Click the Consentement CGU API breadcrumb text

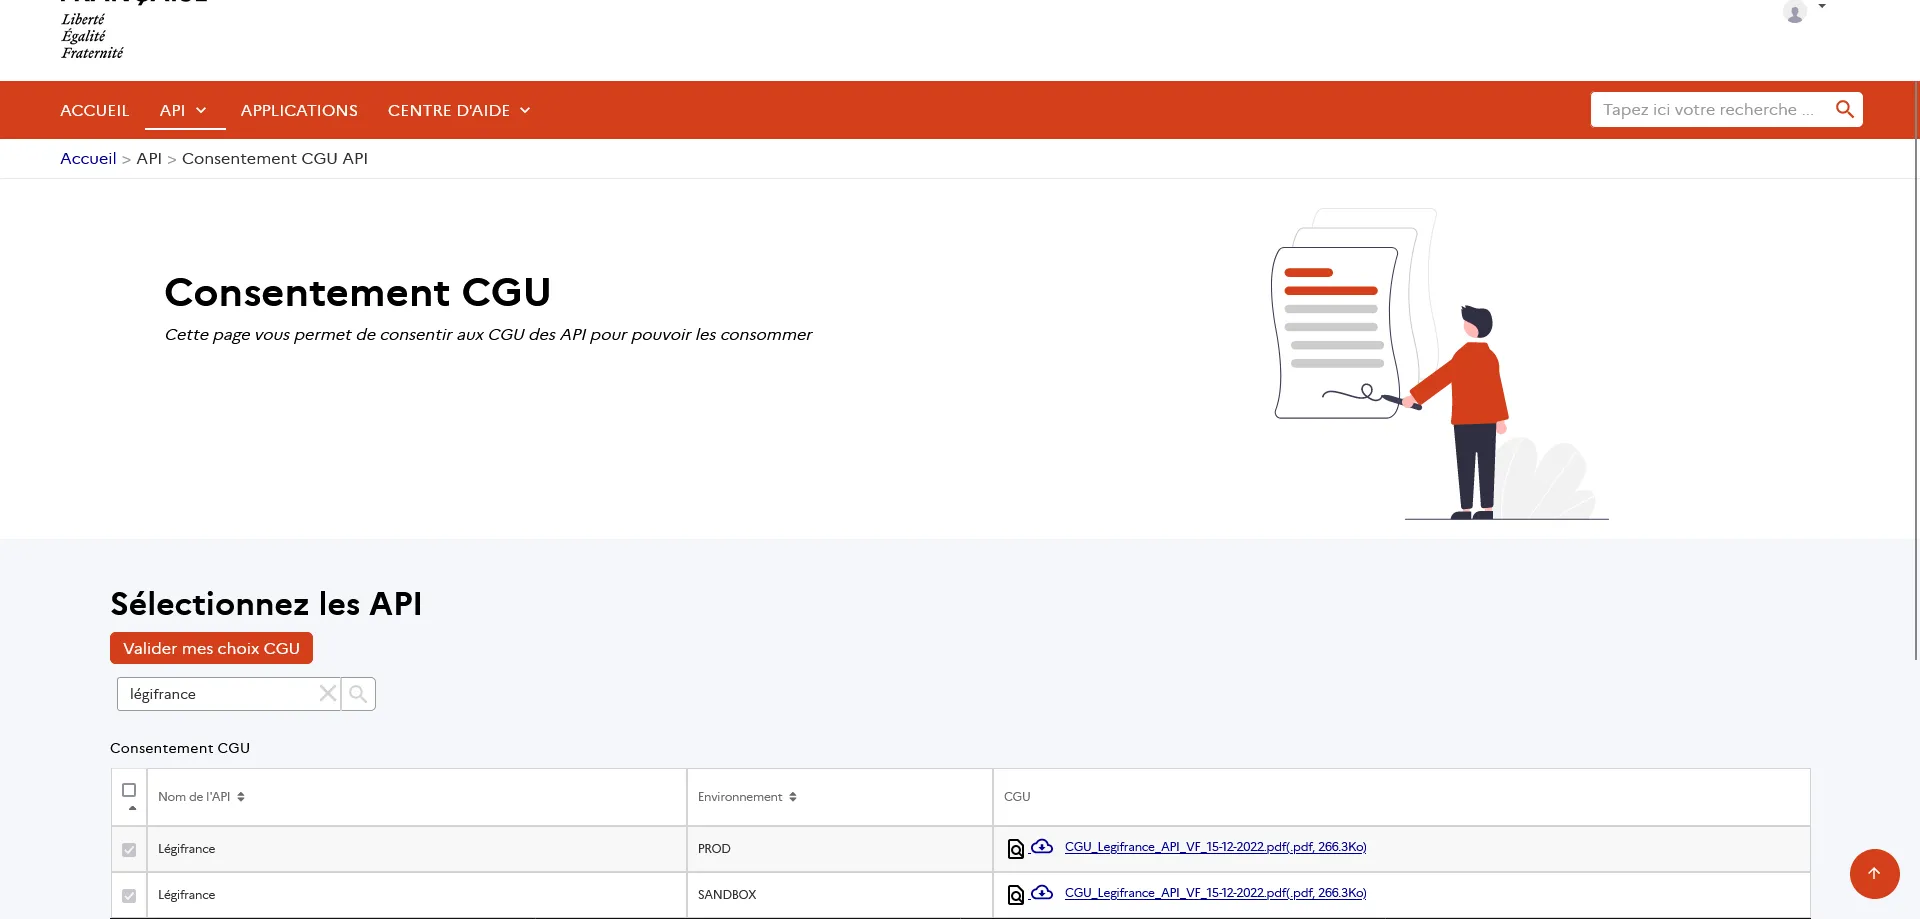click(x=275, y=158)
